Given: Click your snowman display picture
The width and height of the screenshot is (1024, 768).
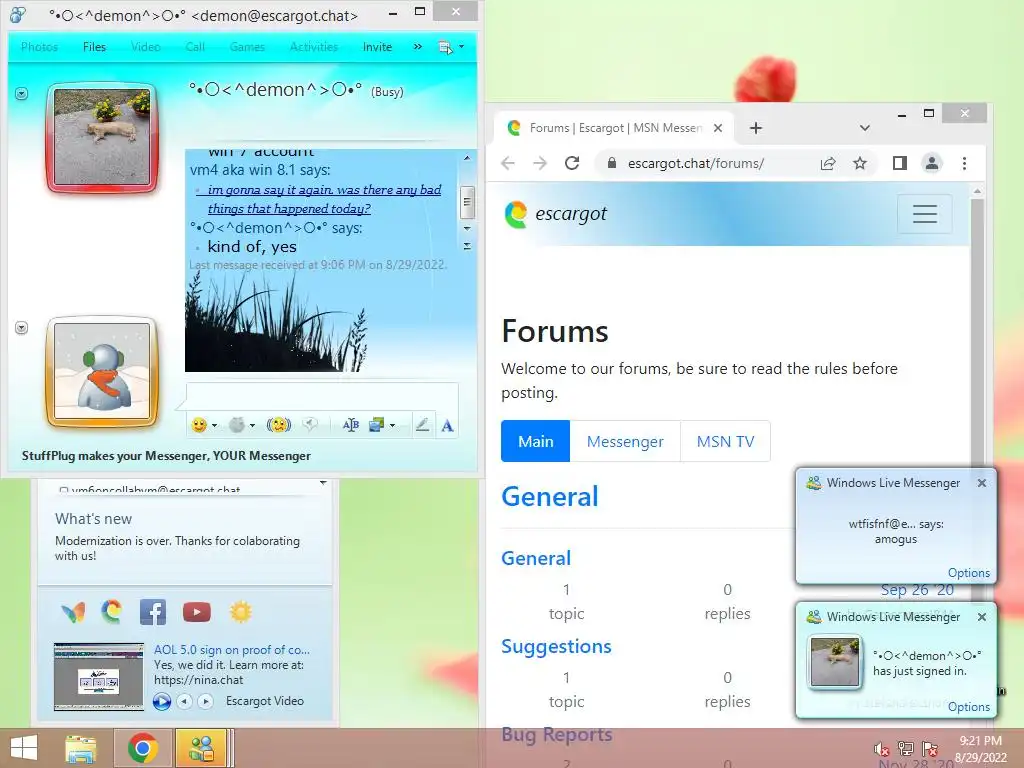Looking at the screenshot, I should point(102,371).
